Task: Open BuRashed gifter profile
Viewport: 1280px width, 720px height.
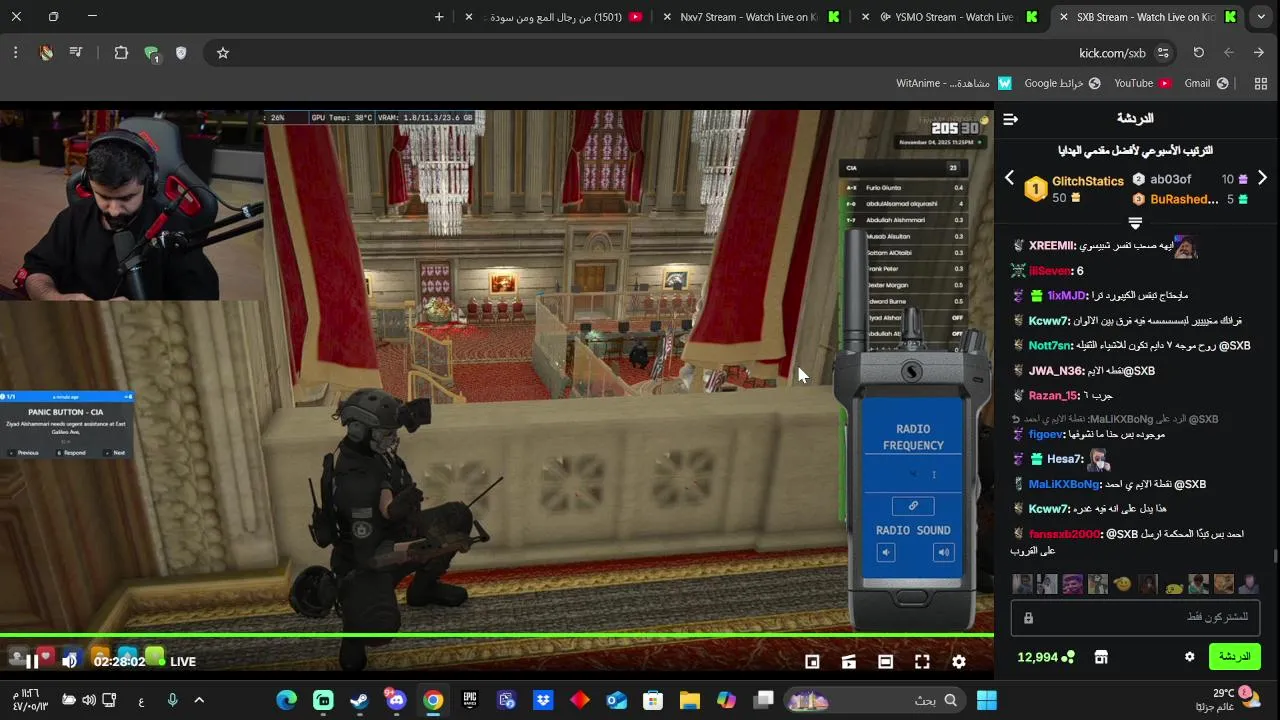Action: pyautogui.click(x=1184, y=199)
